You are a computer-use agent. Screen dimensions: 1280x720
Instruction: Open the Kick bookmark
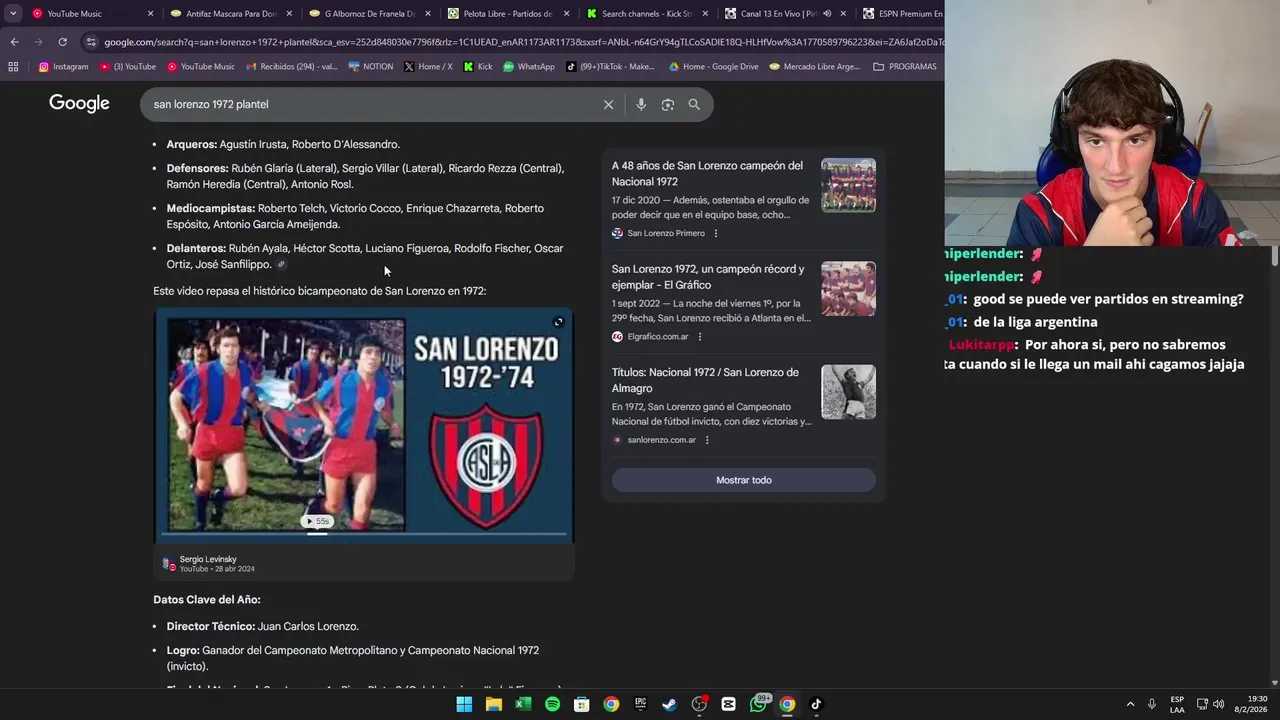[x=478, y=67]
